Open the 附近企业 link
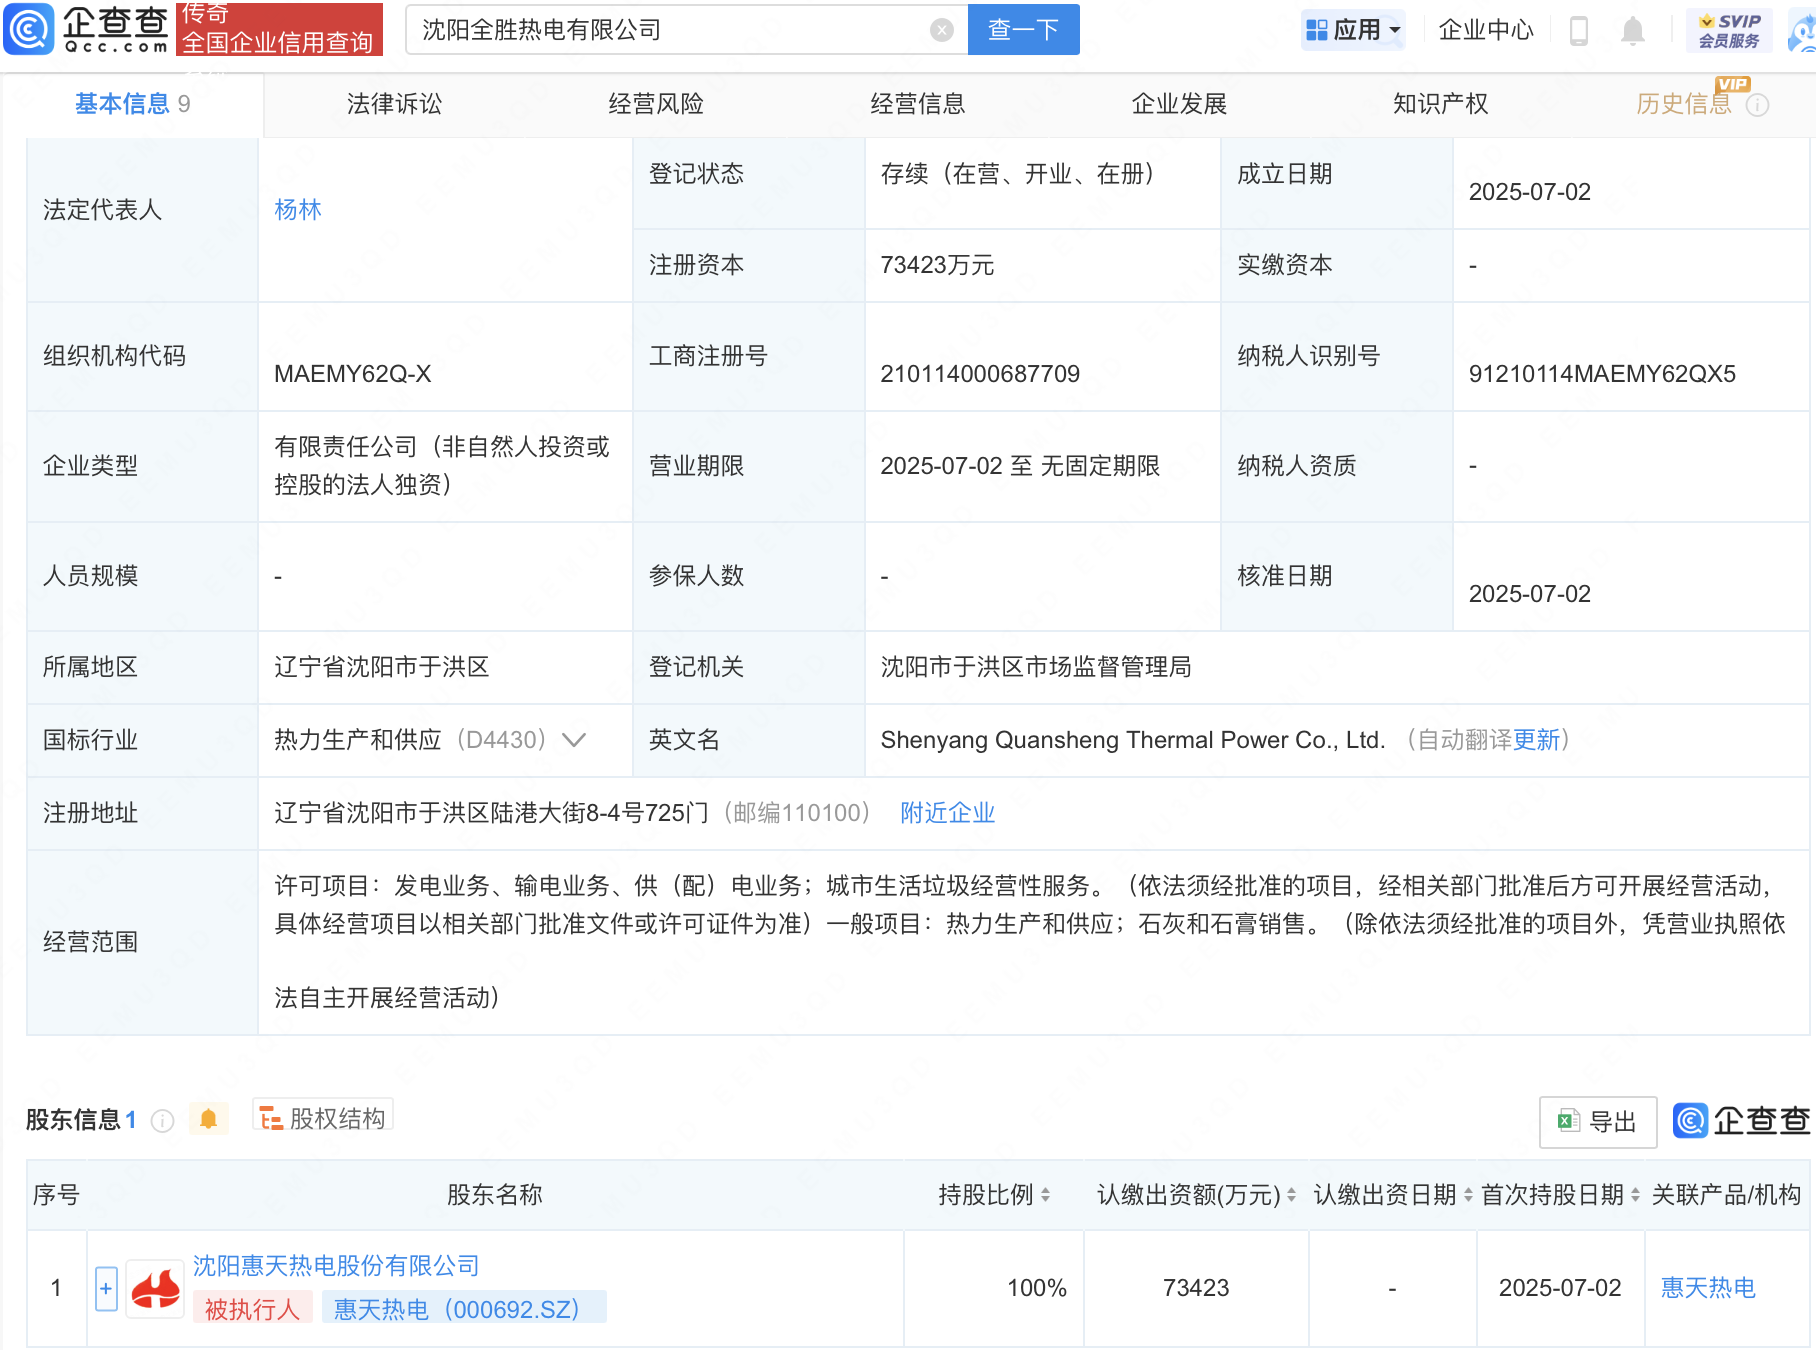 tap(948, 813)
